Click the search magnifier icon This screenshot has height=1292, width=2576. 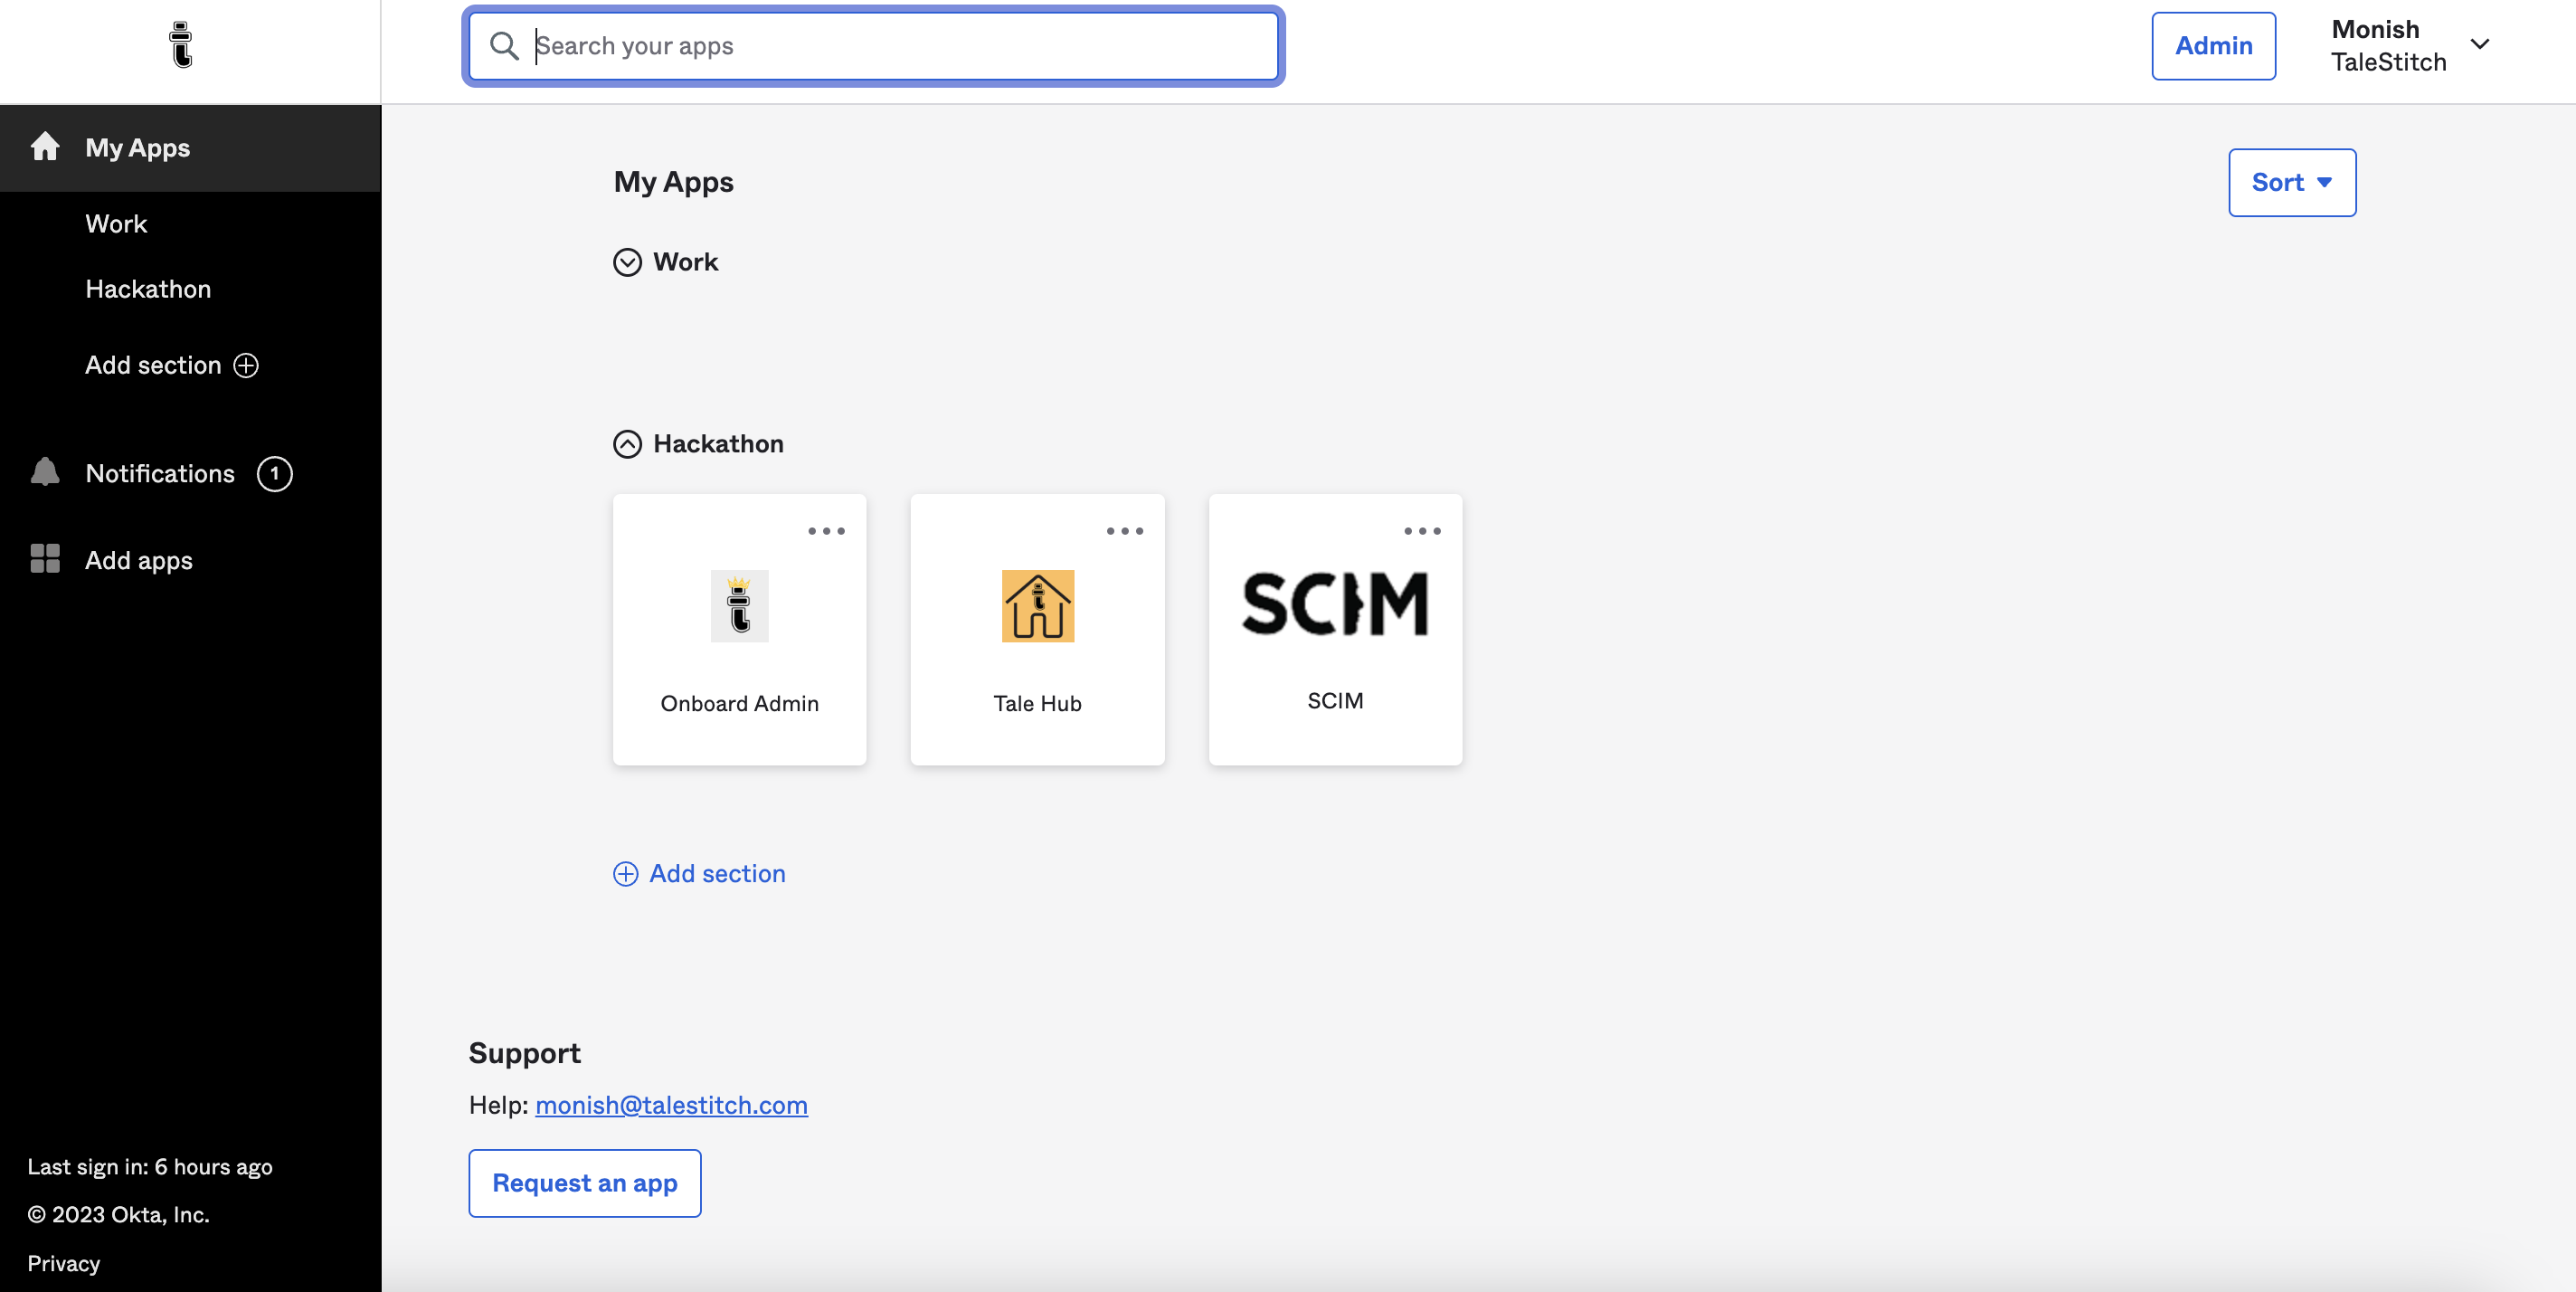pyautogui.click(x=503, y=46)
